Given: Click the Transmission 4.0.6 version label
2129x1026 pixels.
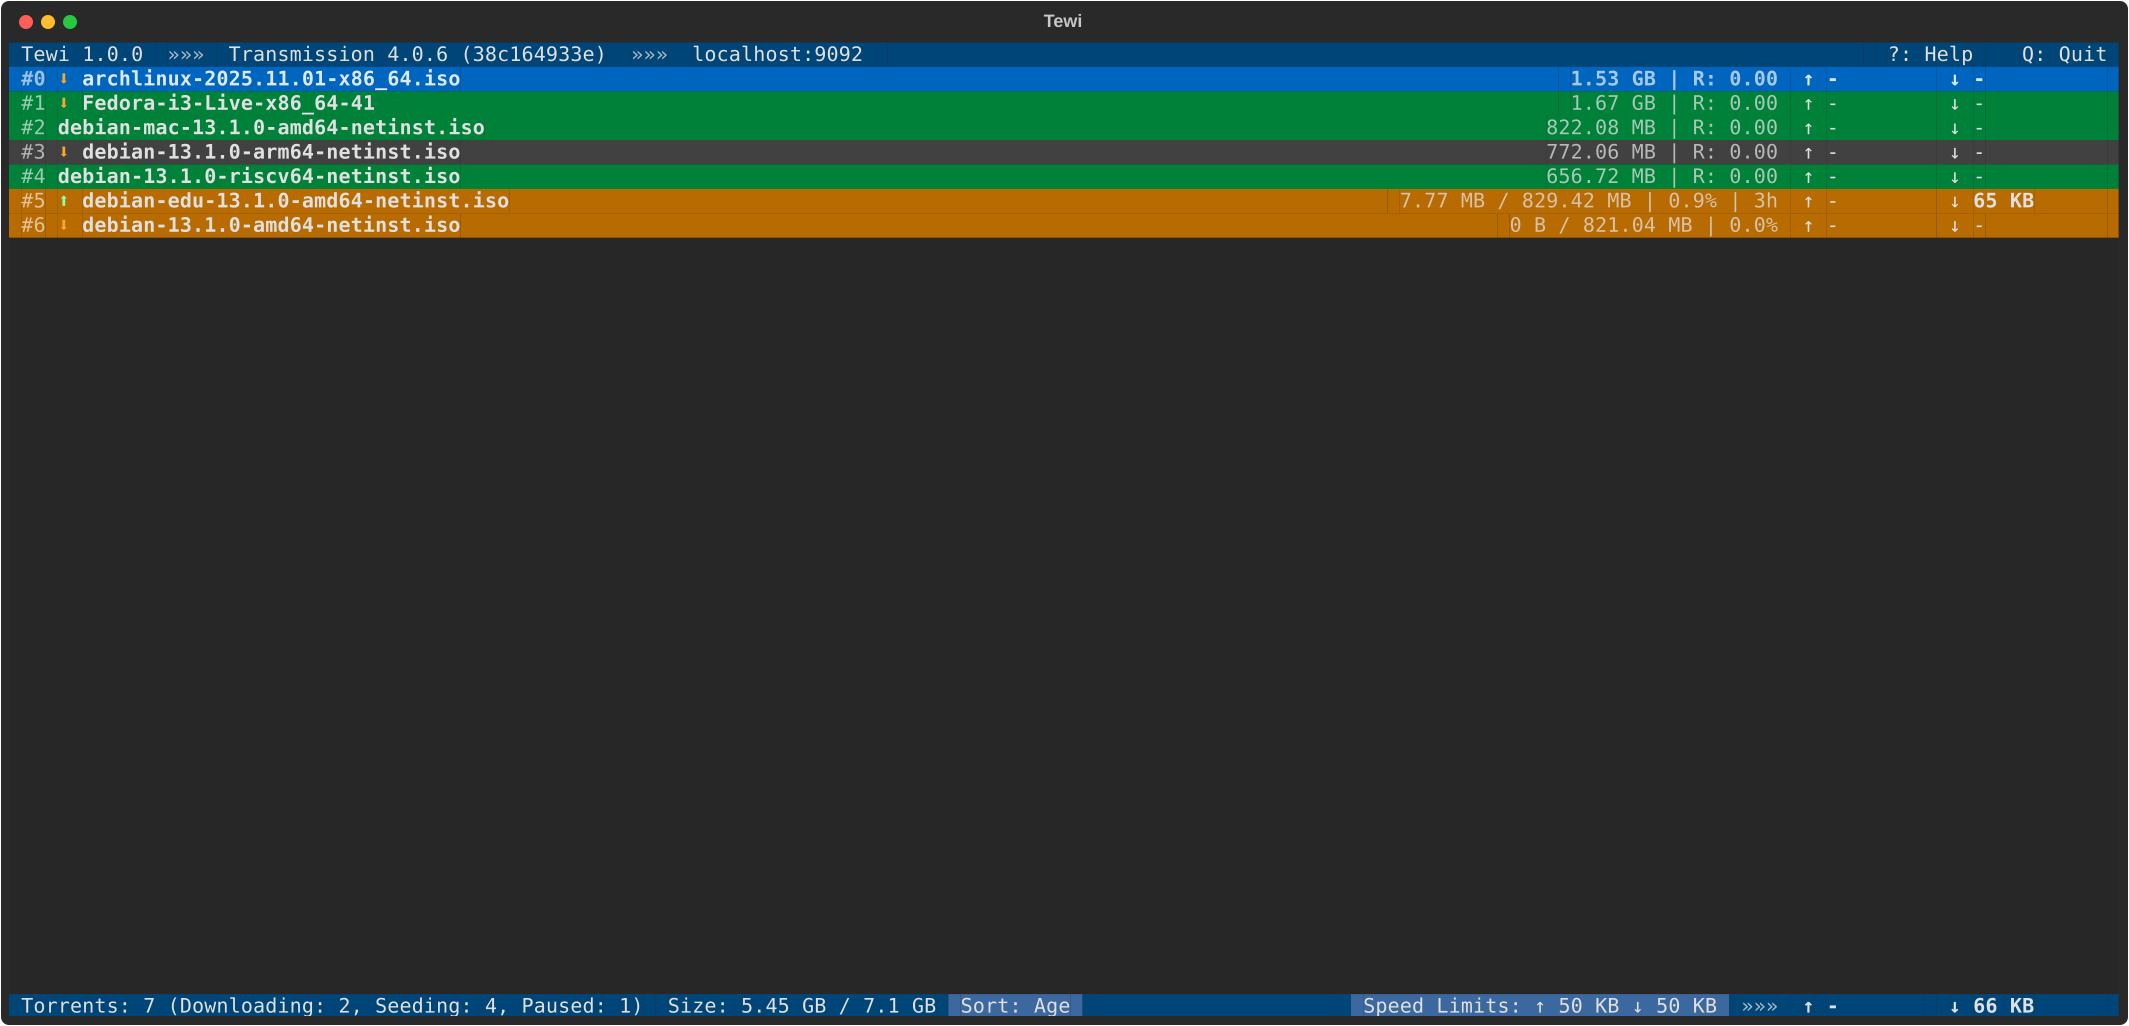Looking at the screenshot, I should coord(417,55).
